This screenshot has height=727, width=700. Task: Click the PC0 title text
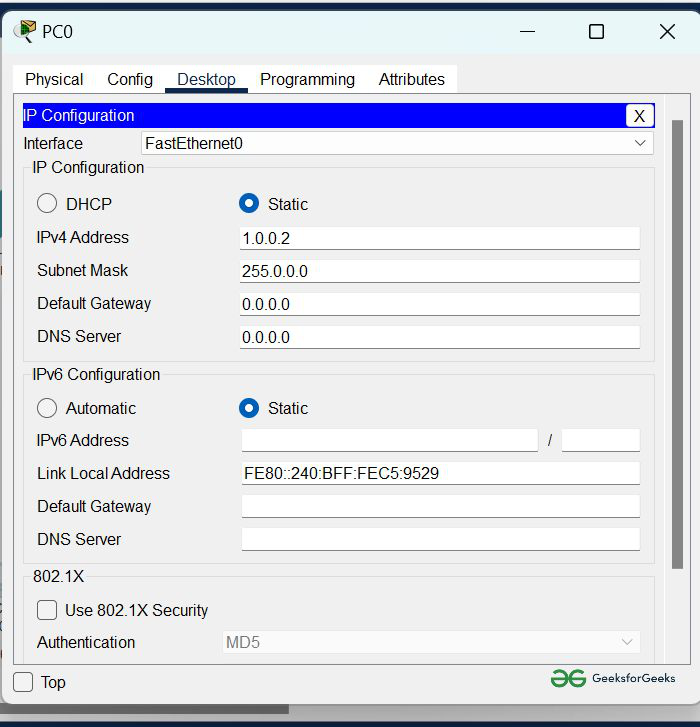click(x=57, y=32)
